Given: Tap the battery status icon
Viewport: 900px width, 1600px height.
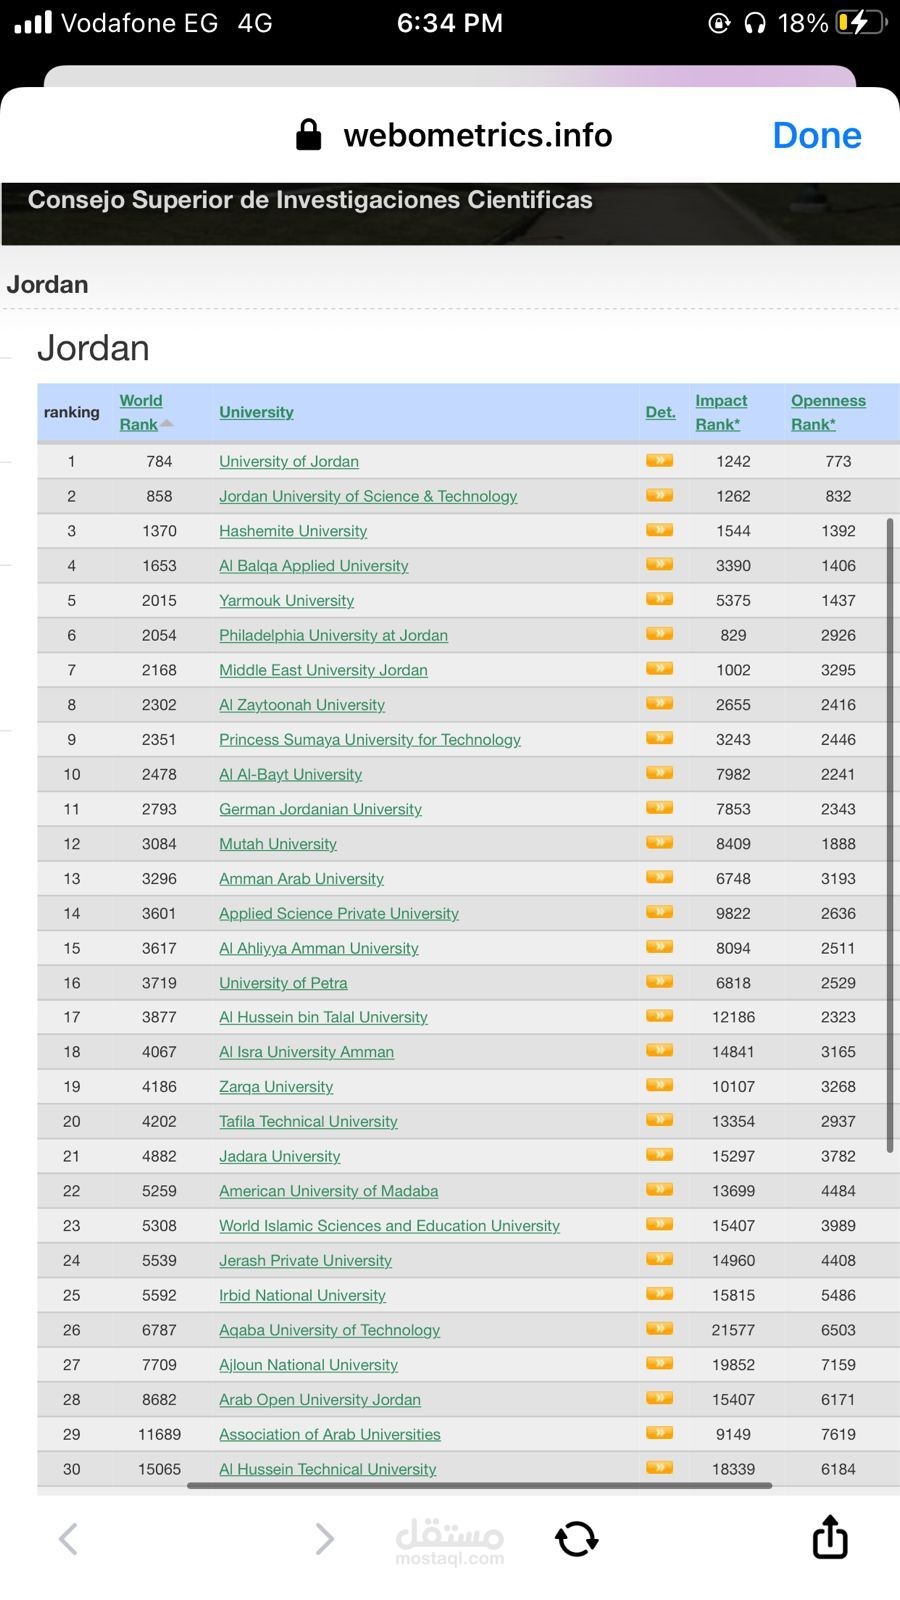Looking at the screenshot, I should point(861,22).
